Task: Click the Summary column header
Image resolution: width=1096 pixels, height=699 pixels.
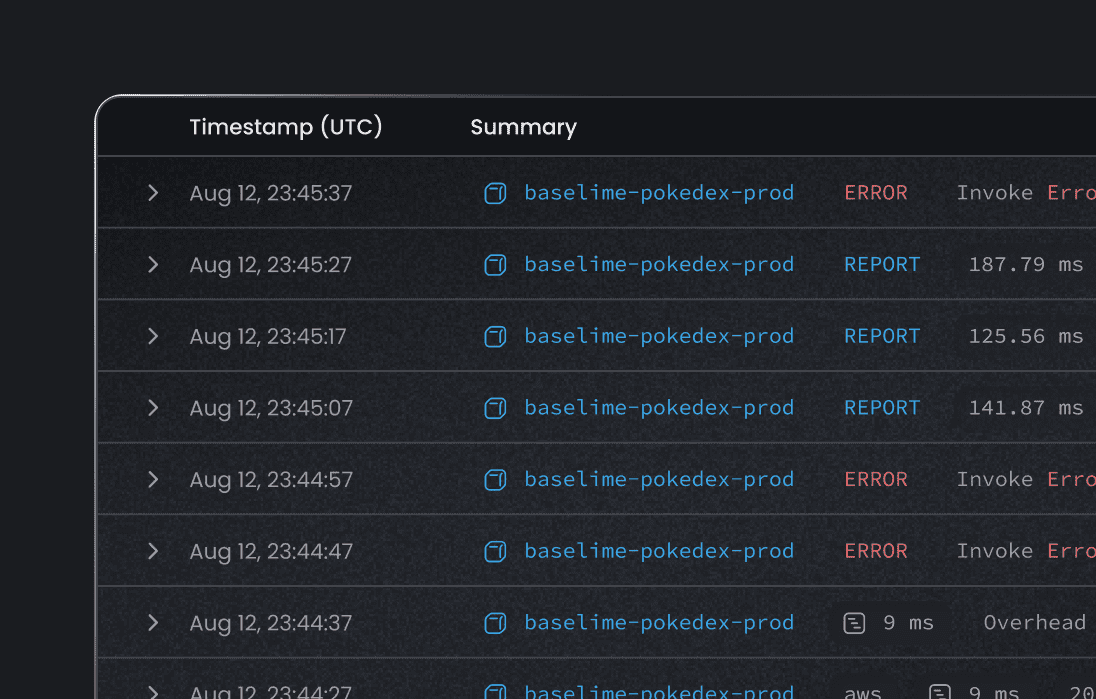Action: tap(523, 127)
